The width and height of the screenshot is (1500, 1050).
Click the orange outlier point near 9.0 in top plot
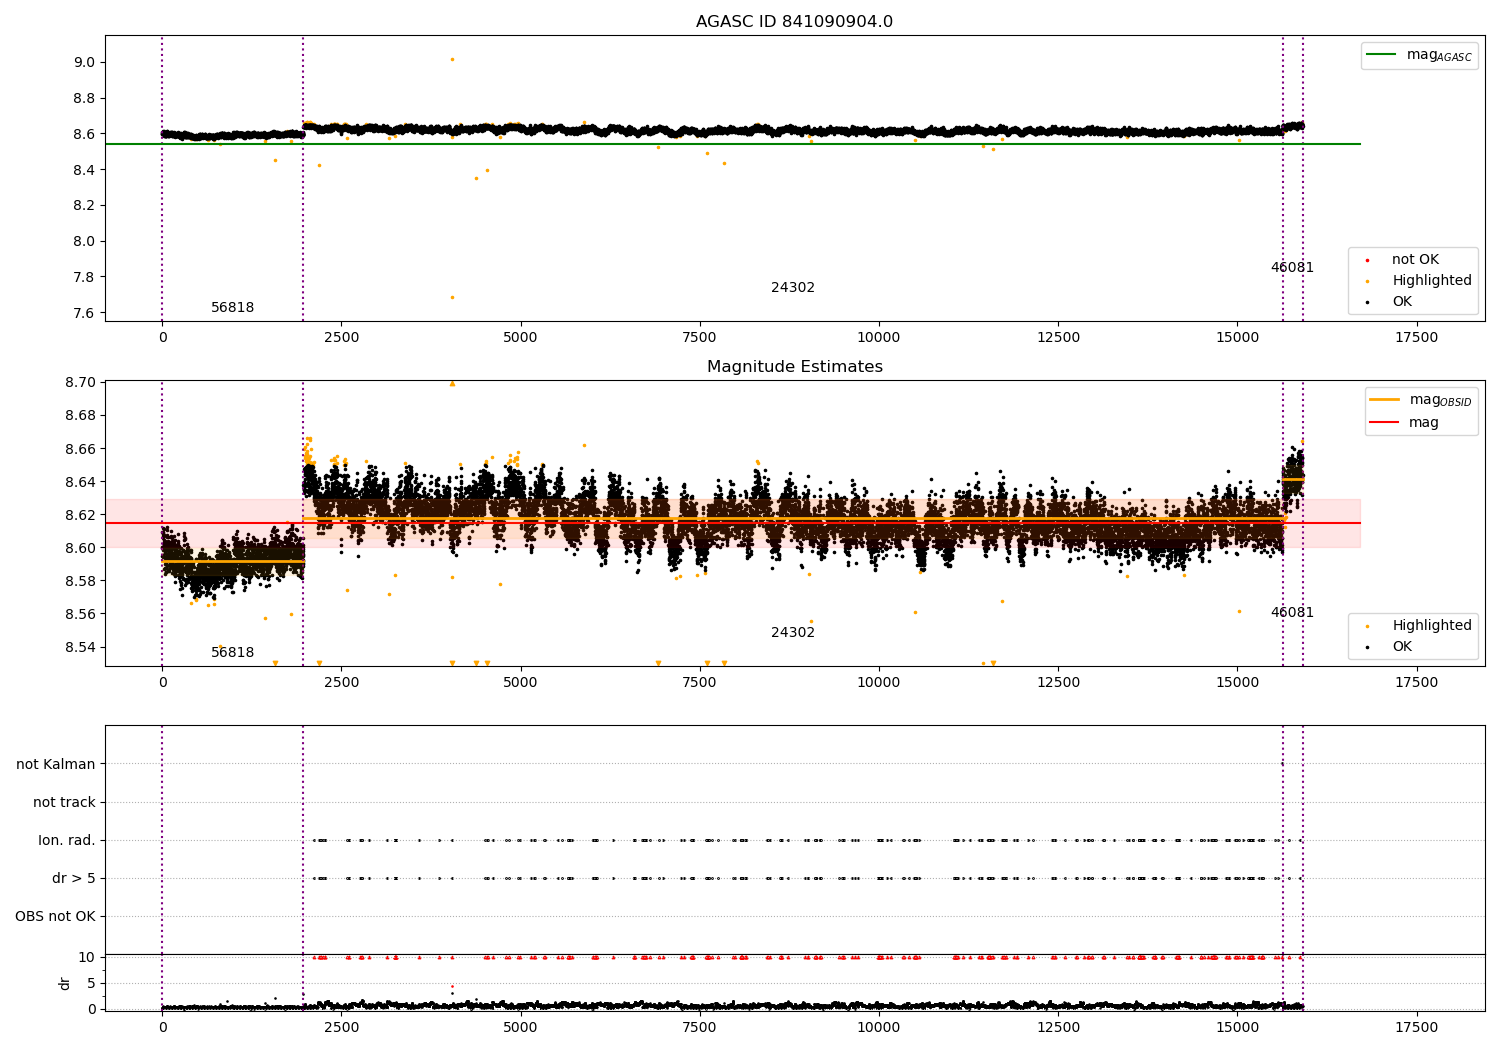tap(452, 59)
